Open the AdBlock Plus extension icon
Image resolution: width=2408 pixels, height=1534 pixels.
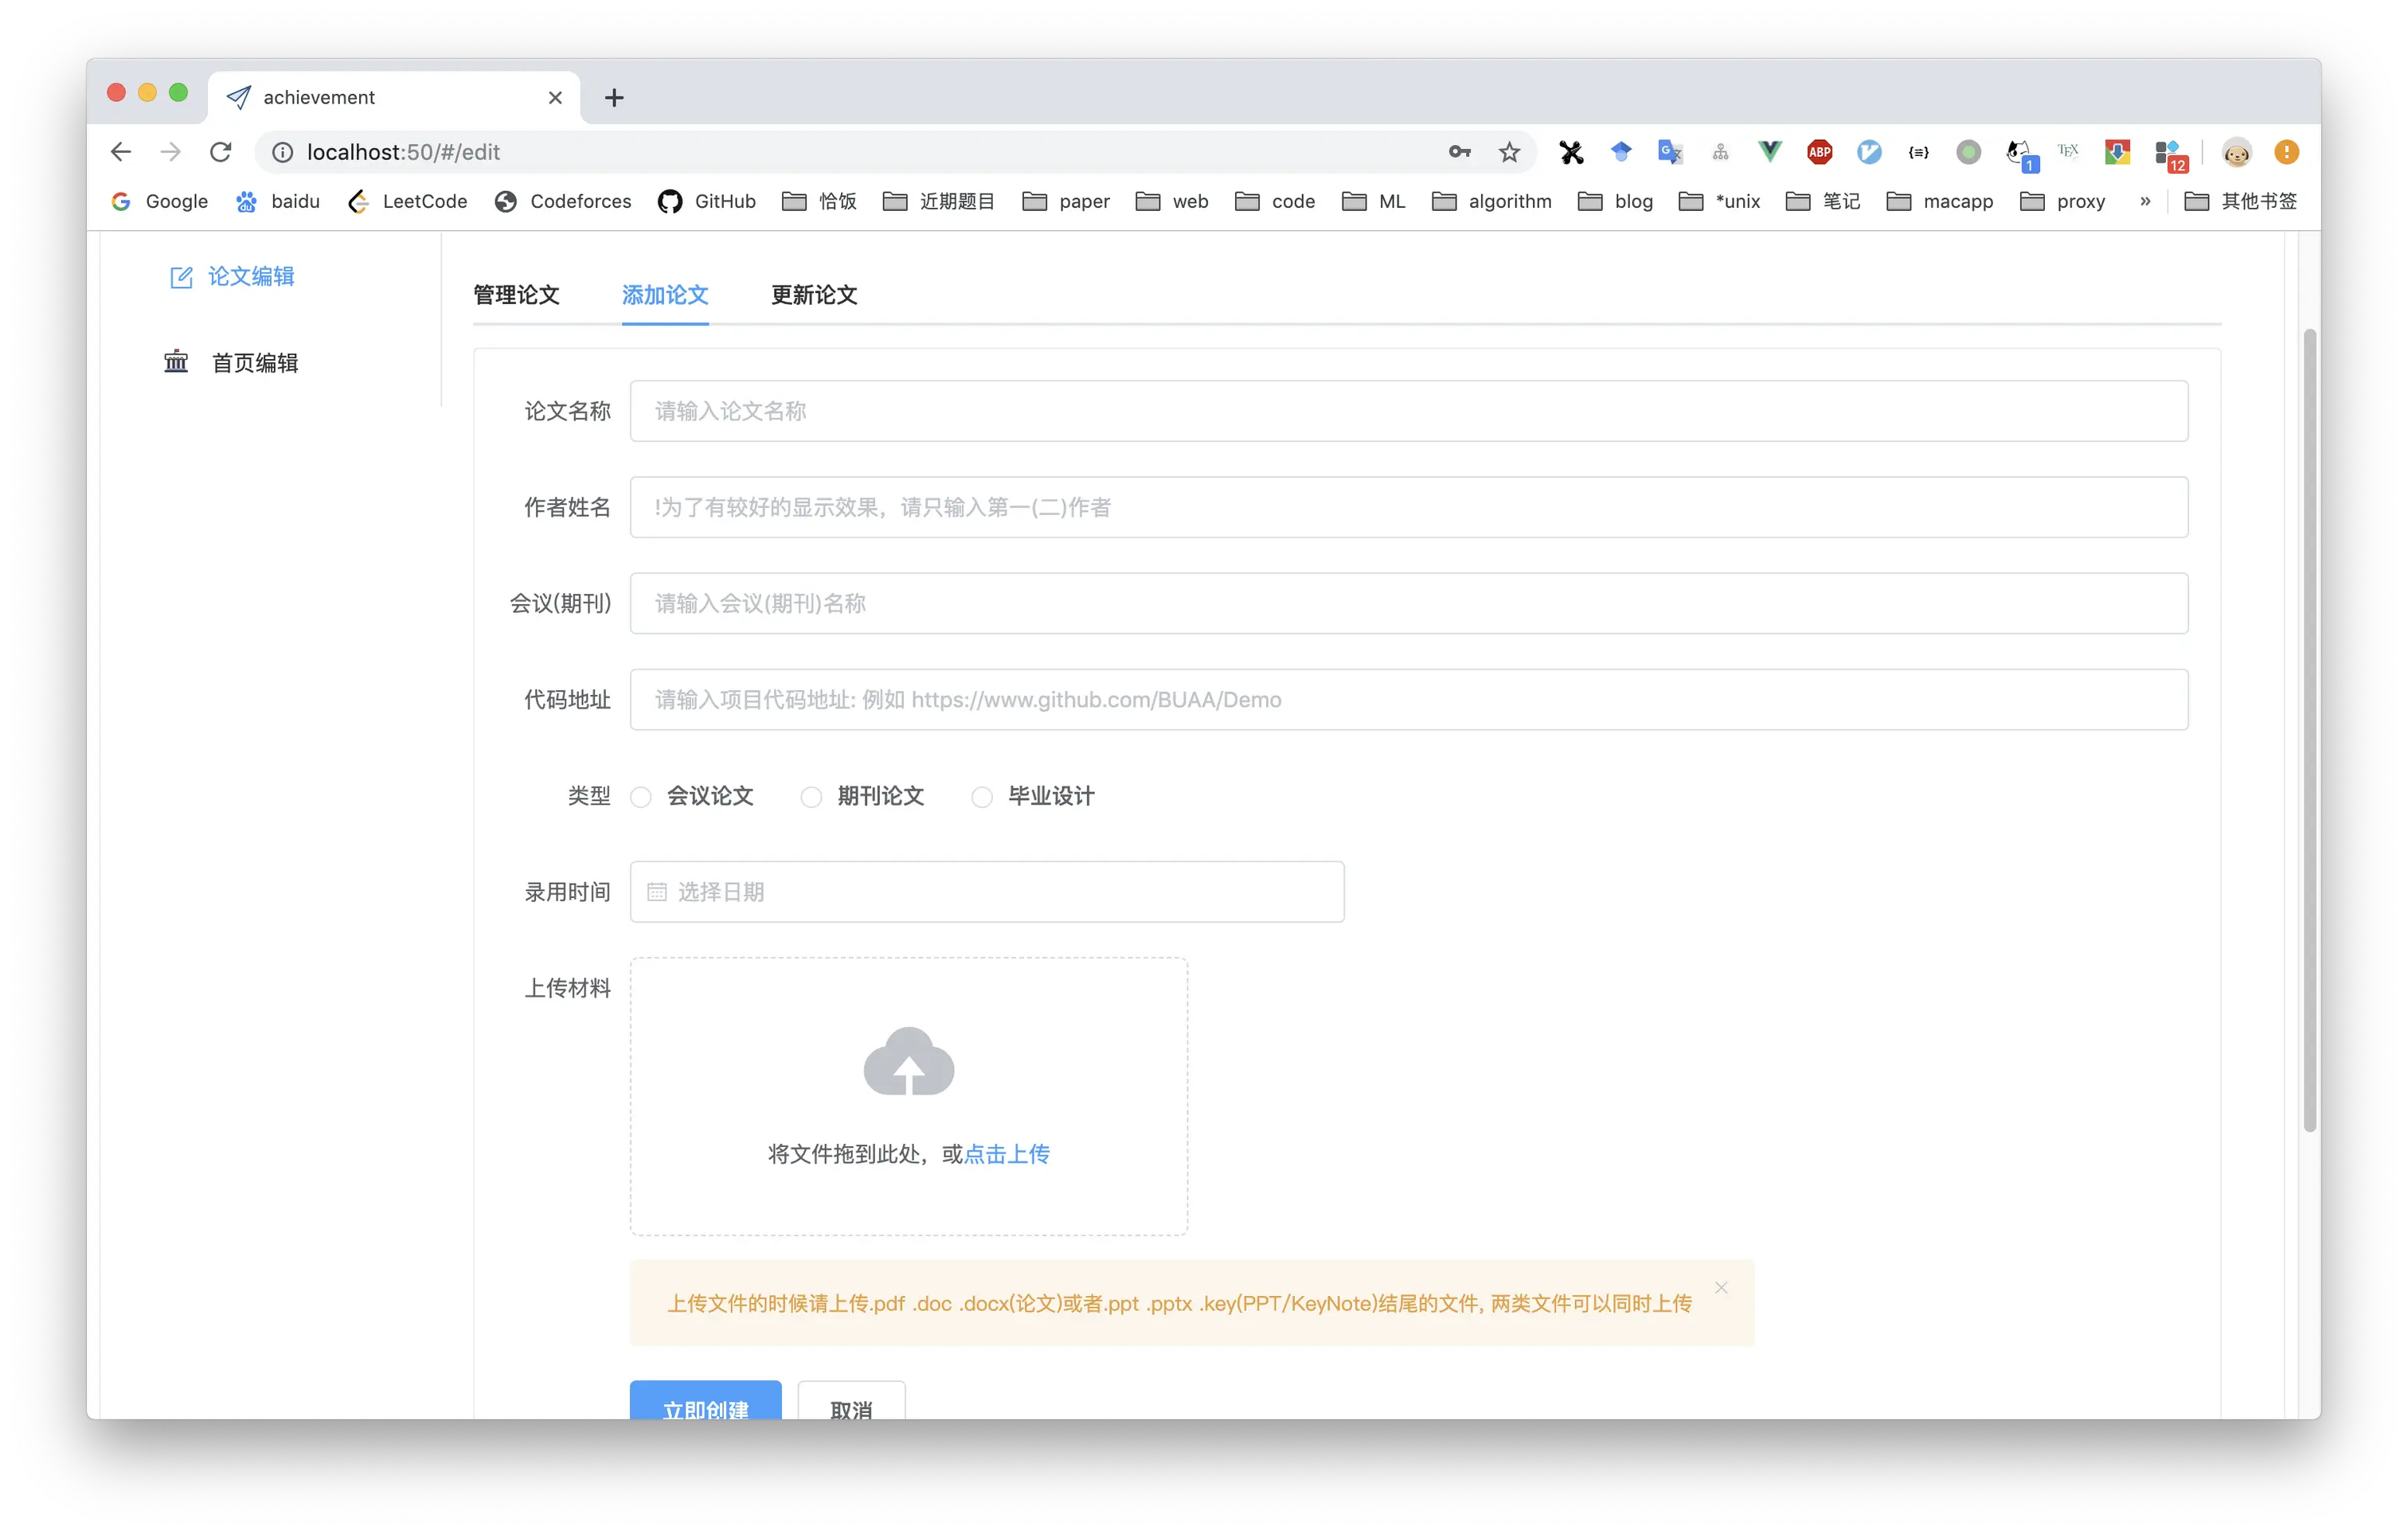(1819, 152)
